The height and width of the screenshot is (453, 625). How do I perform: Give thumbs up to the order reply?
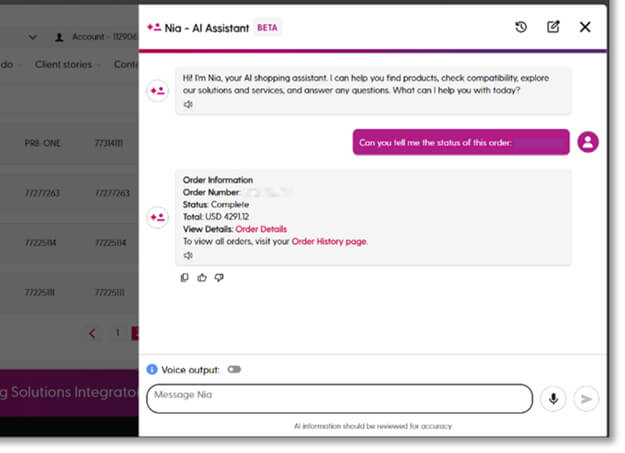(x=202, y=278)
